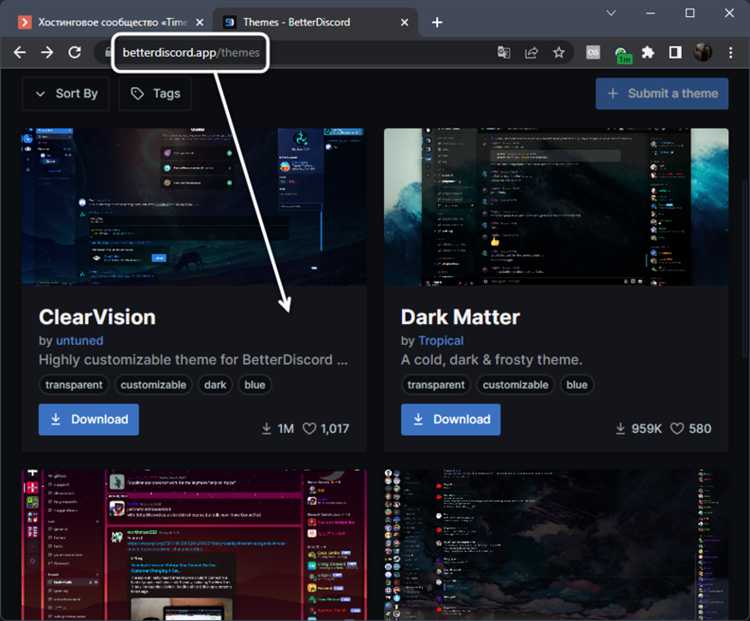Like Dark Matter with the heart icon
Image resolution: width=750 pixels, height=621 pixels.
pos(677,429)
